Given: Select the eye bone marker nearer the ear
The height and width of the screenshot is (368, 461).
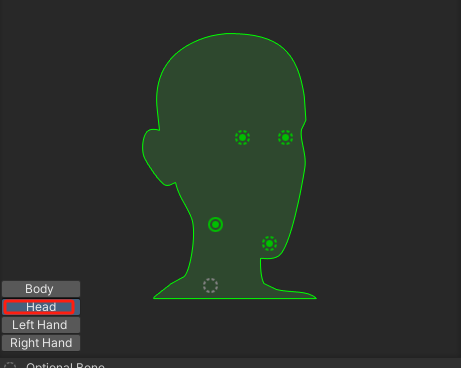Looking at the screenshot, I should tap(242, 137).
